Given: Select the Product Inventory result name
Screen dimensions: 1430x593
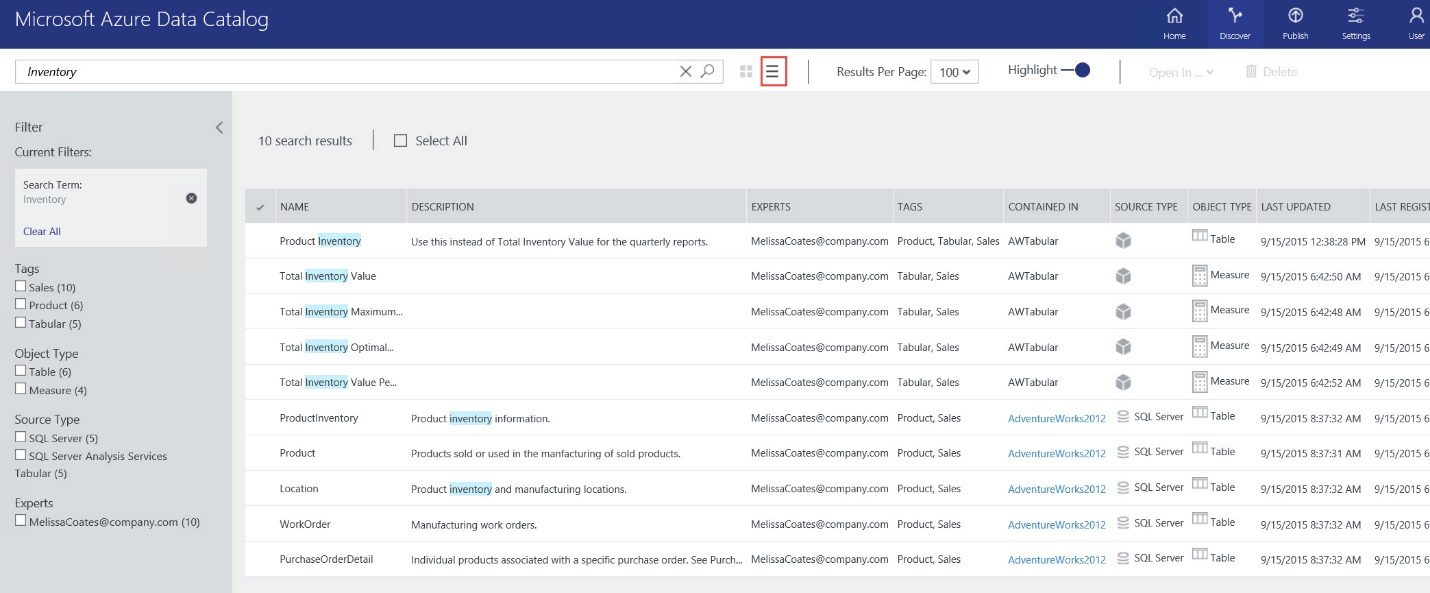Looking at the screenshot, I should coord(320,241).
